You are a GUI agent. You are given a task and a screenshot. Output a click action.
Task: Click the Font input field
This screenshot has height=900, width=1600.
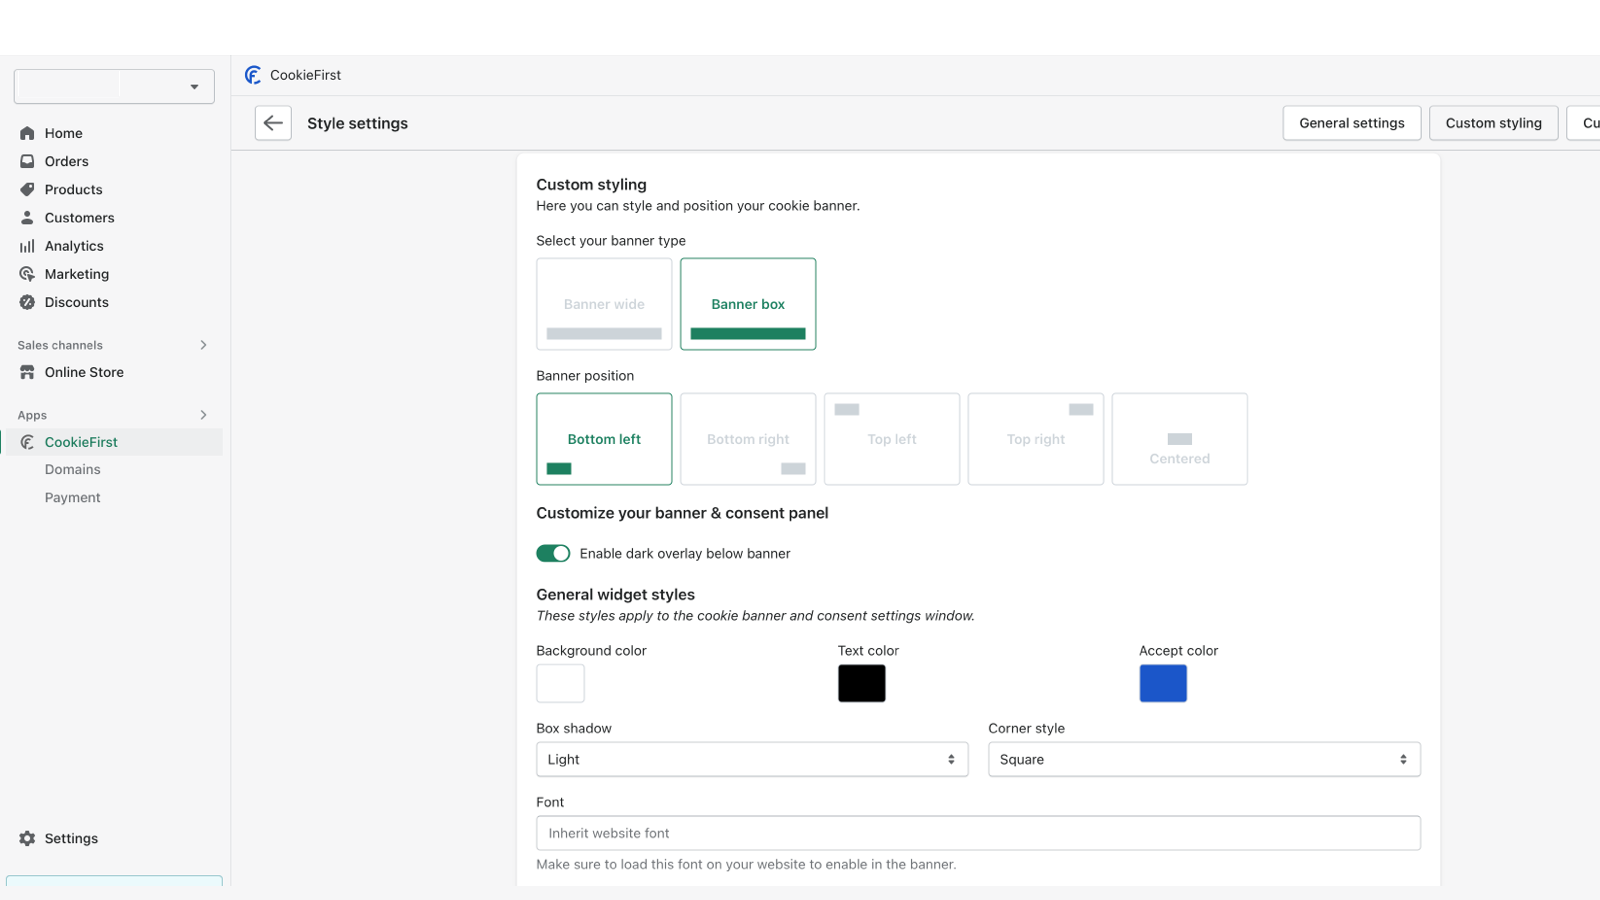point(978,833)
